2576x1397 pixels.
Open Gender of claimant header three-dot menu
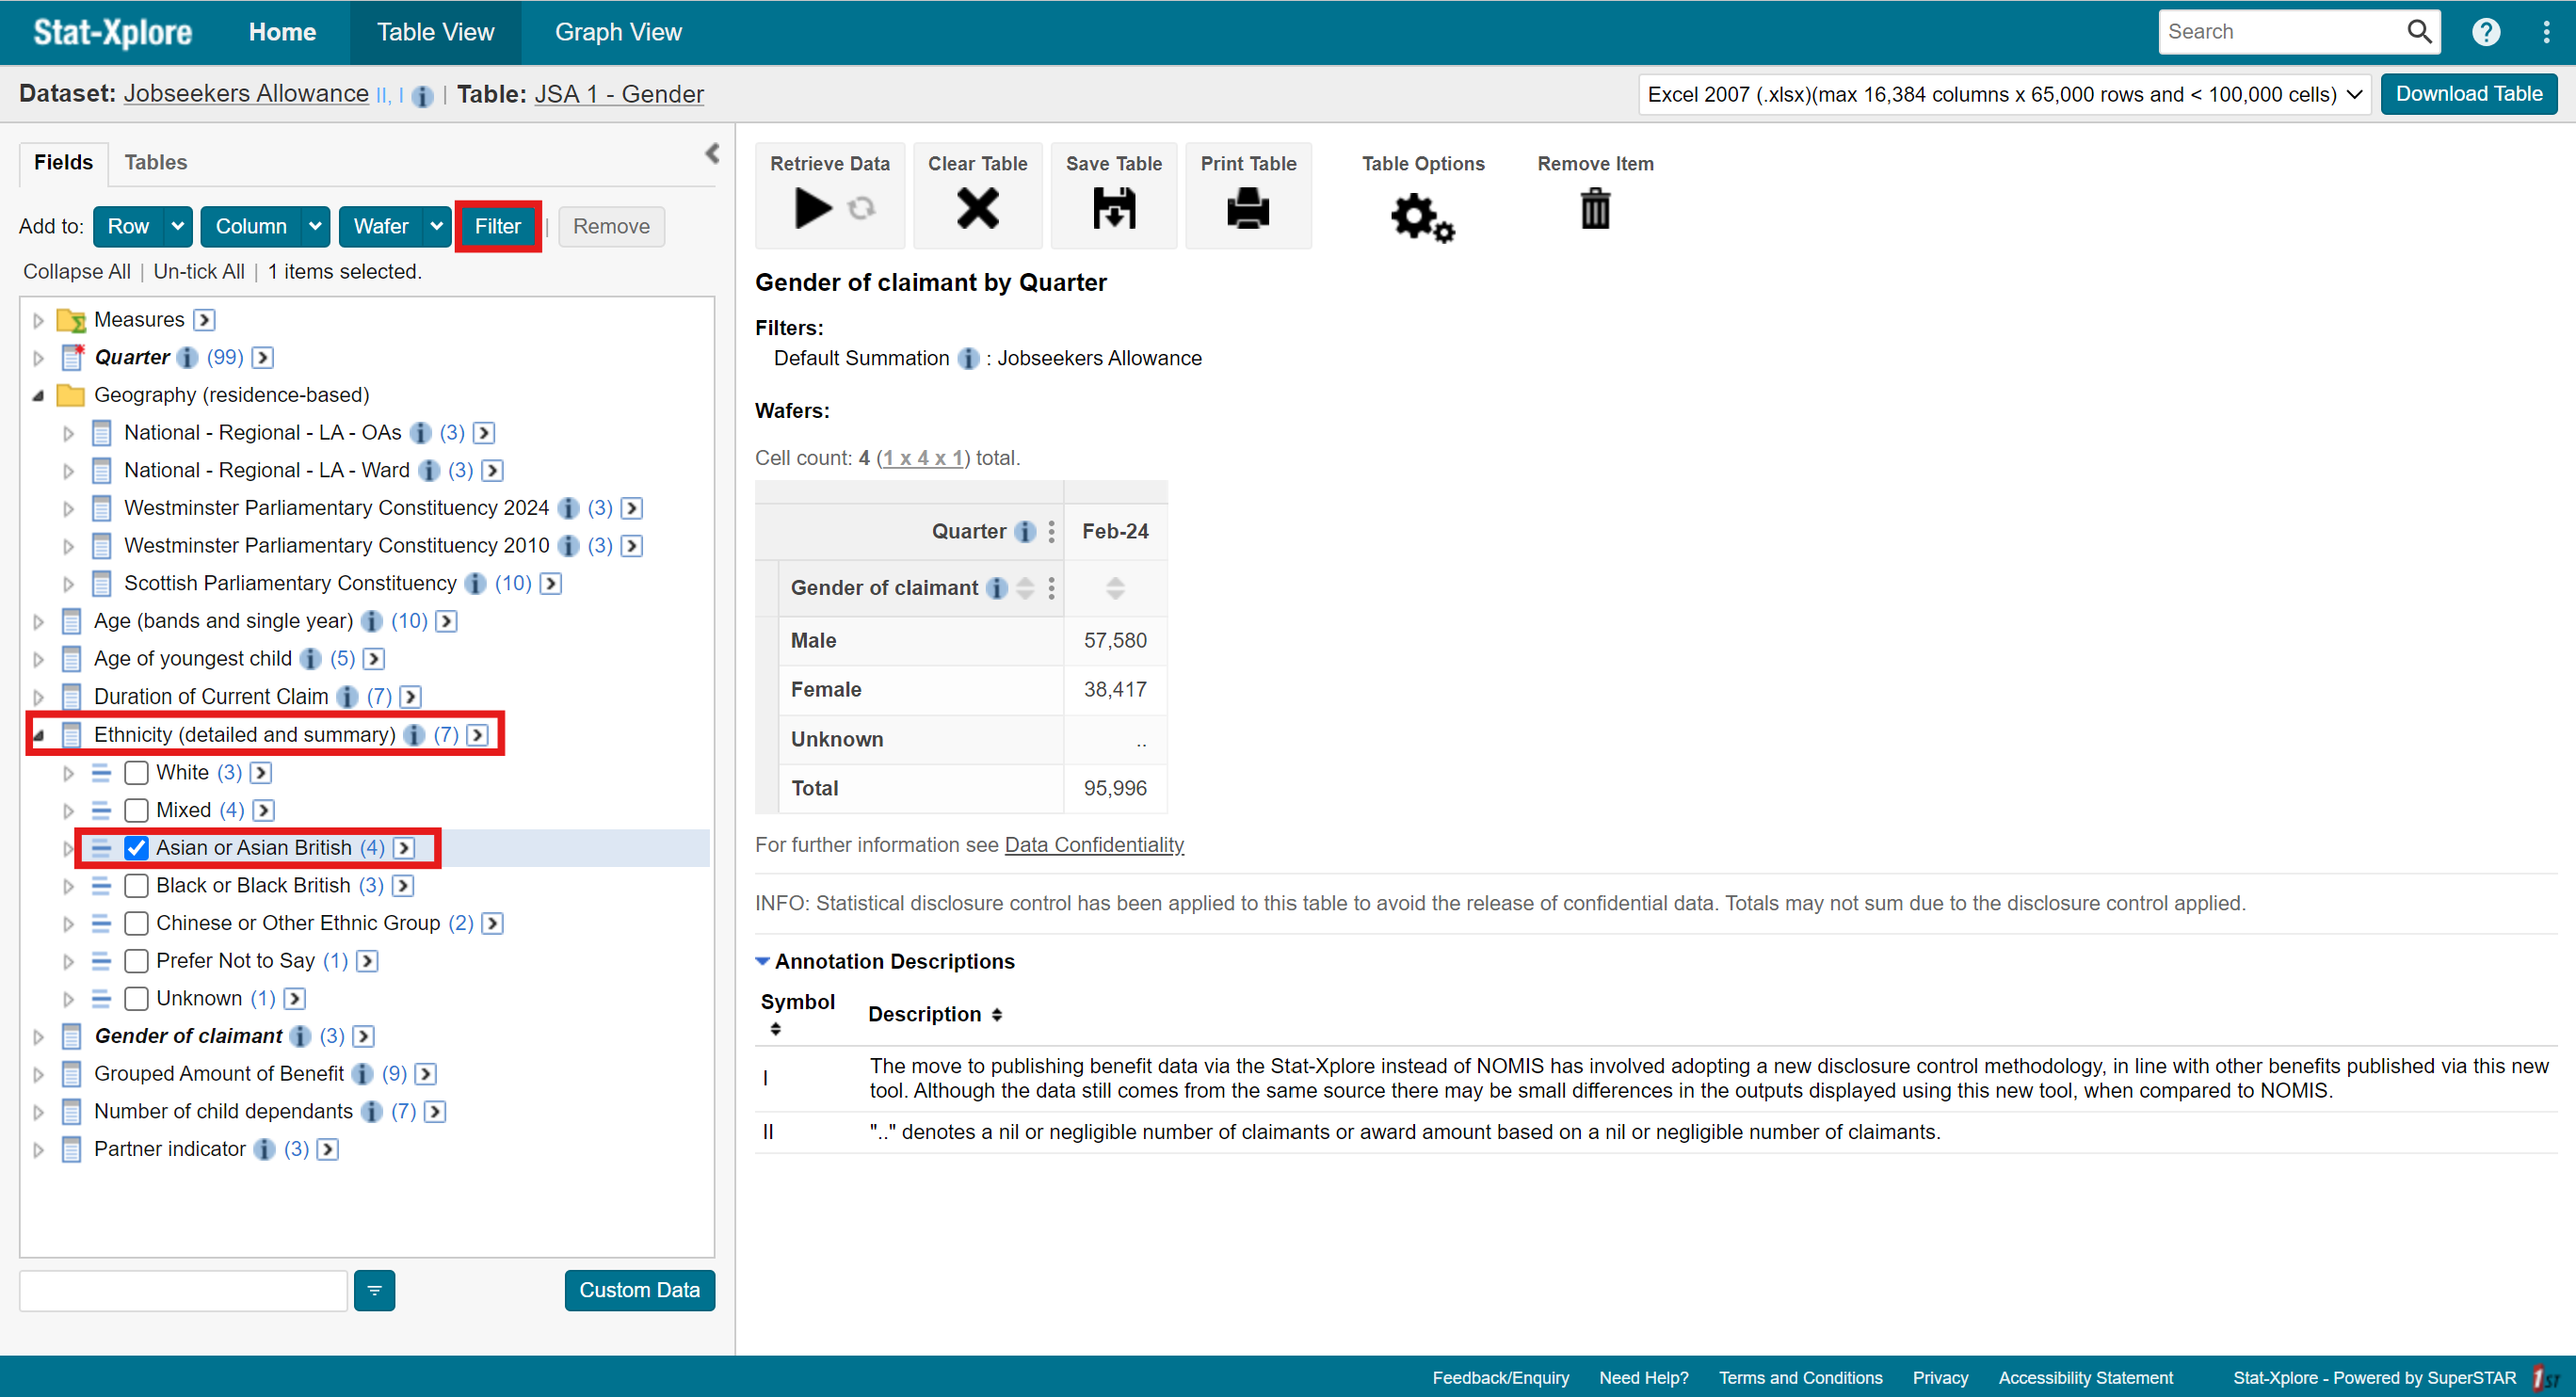[x=1051, y=588]
